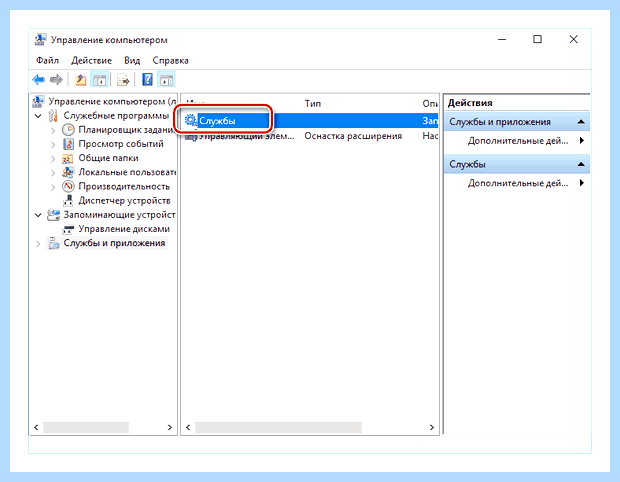Expand the Просмотр событий node
The height and width of the screenshot is (482, 620).
pyautogui.click(x=53, y=144)
